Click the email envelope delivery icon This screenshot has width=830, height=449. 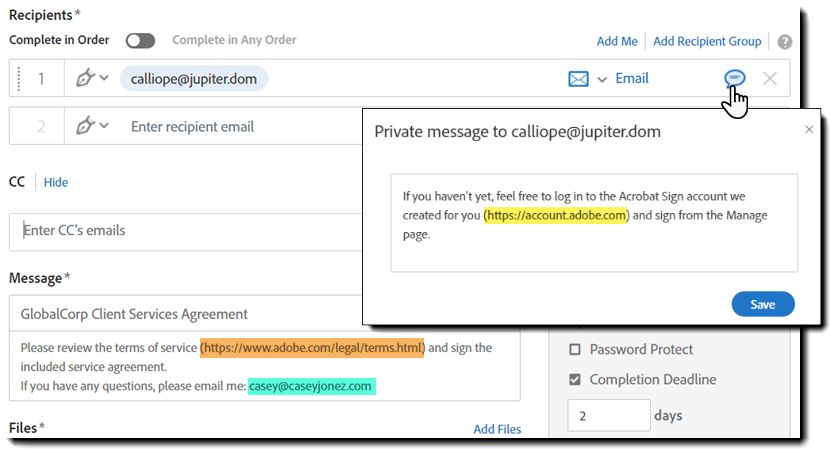(x=578, y=78)
